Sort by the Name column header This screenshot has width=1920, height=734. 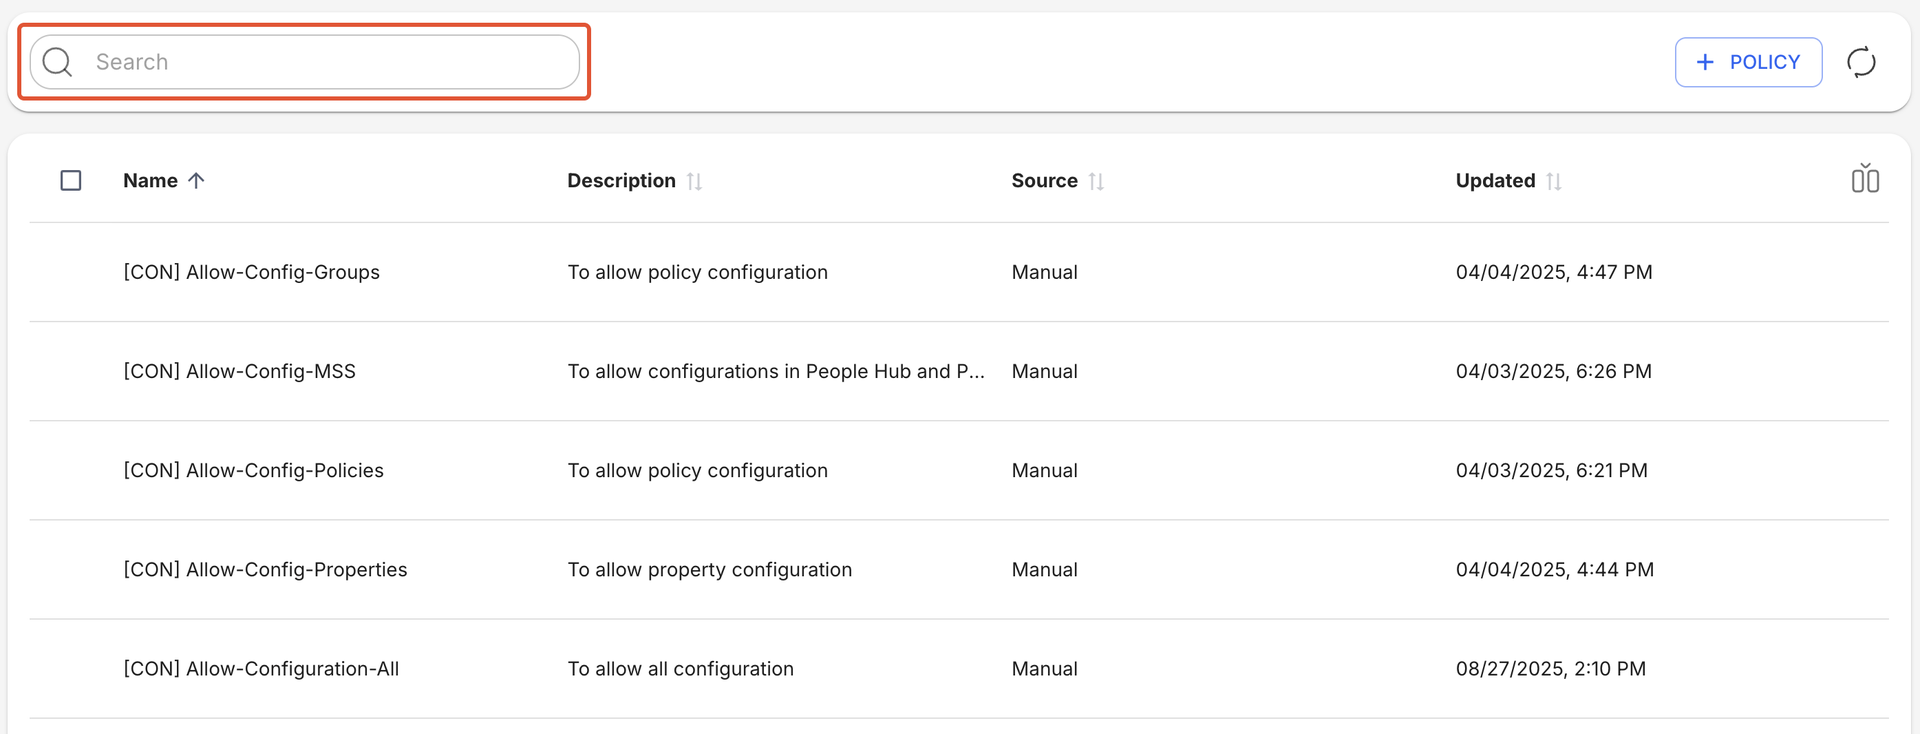tap(150, 181)
